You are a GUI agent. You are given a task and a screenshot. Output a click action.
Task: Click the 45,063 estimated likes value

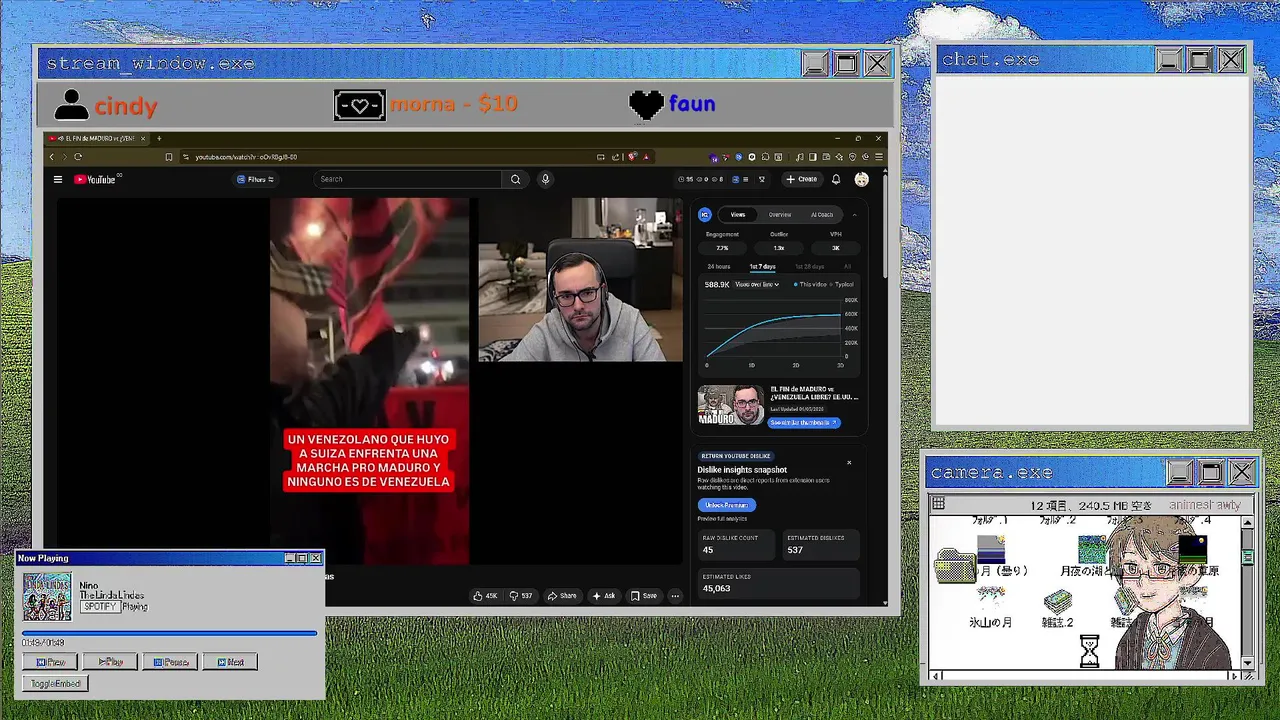tap(716, 588)
